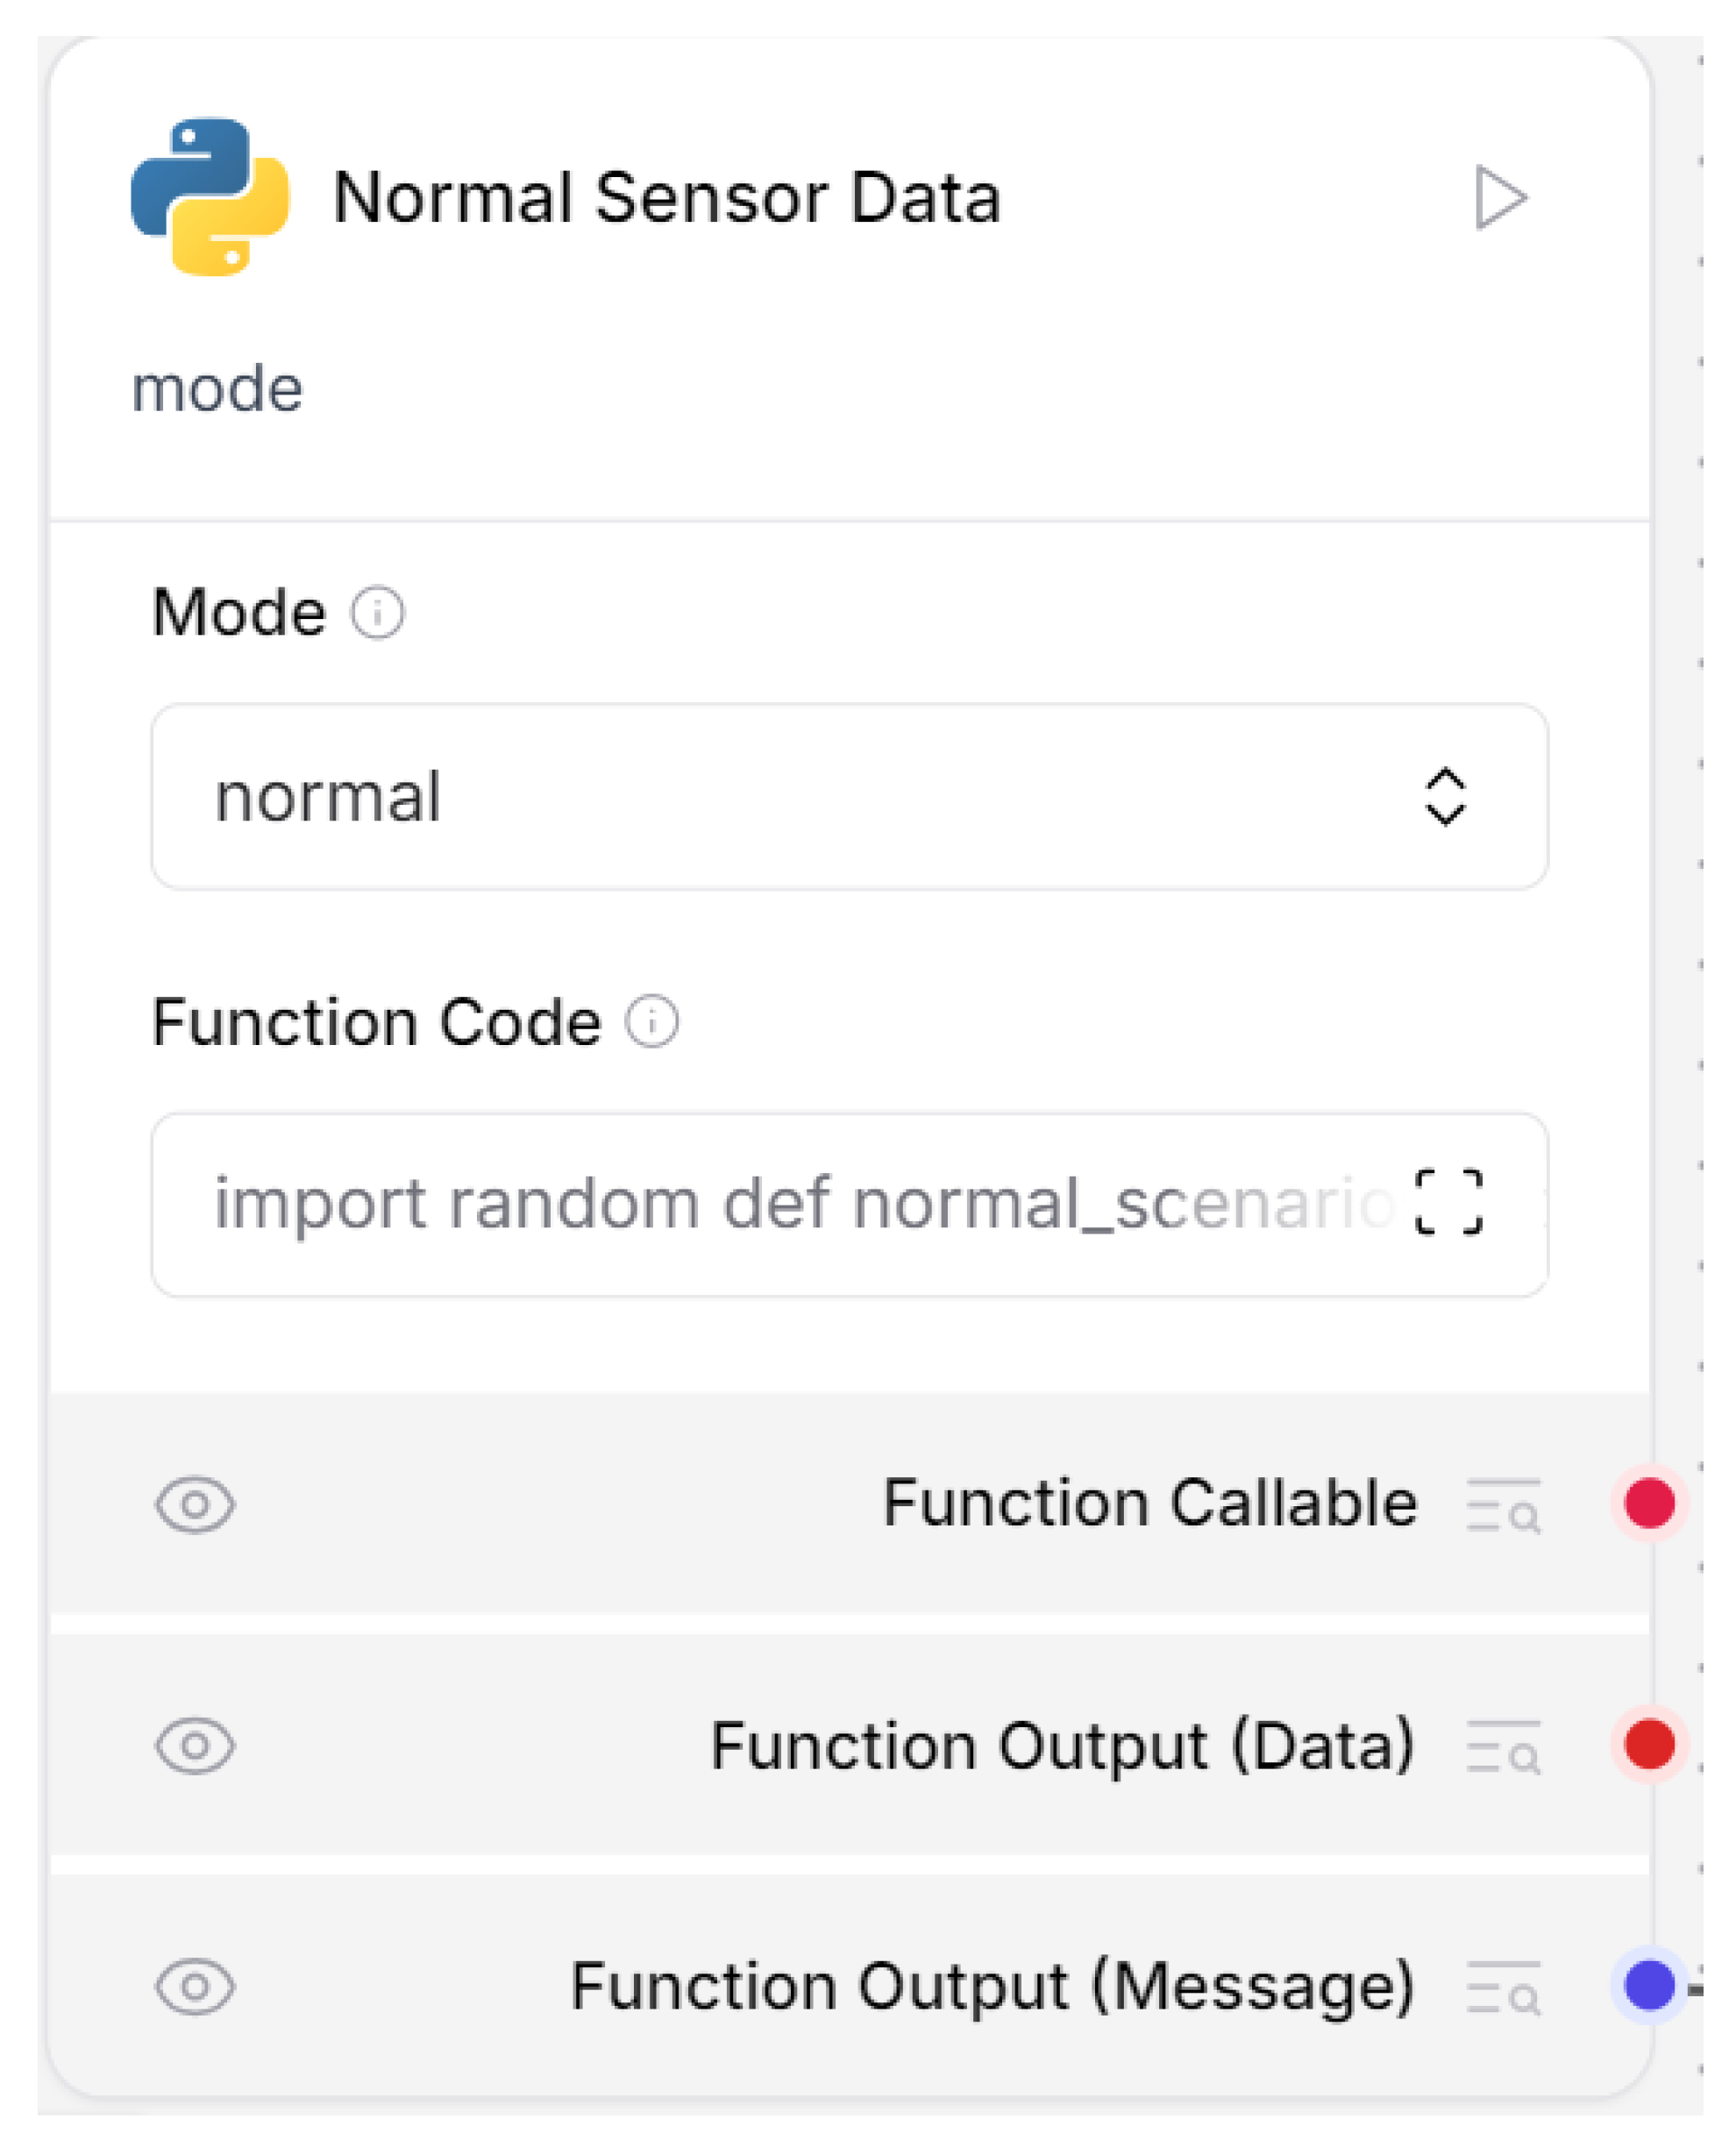Inspect the Function Callable output
1736x2133 pixels.
click(x=1502, y=1505)
